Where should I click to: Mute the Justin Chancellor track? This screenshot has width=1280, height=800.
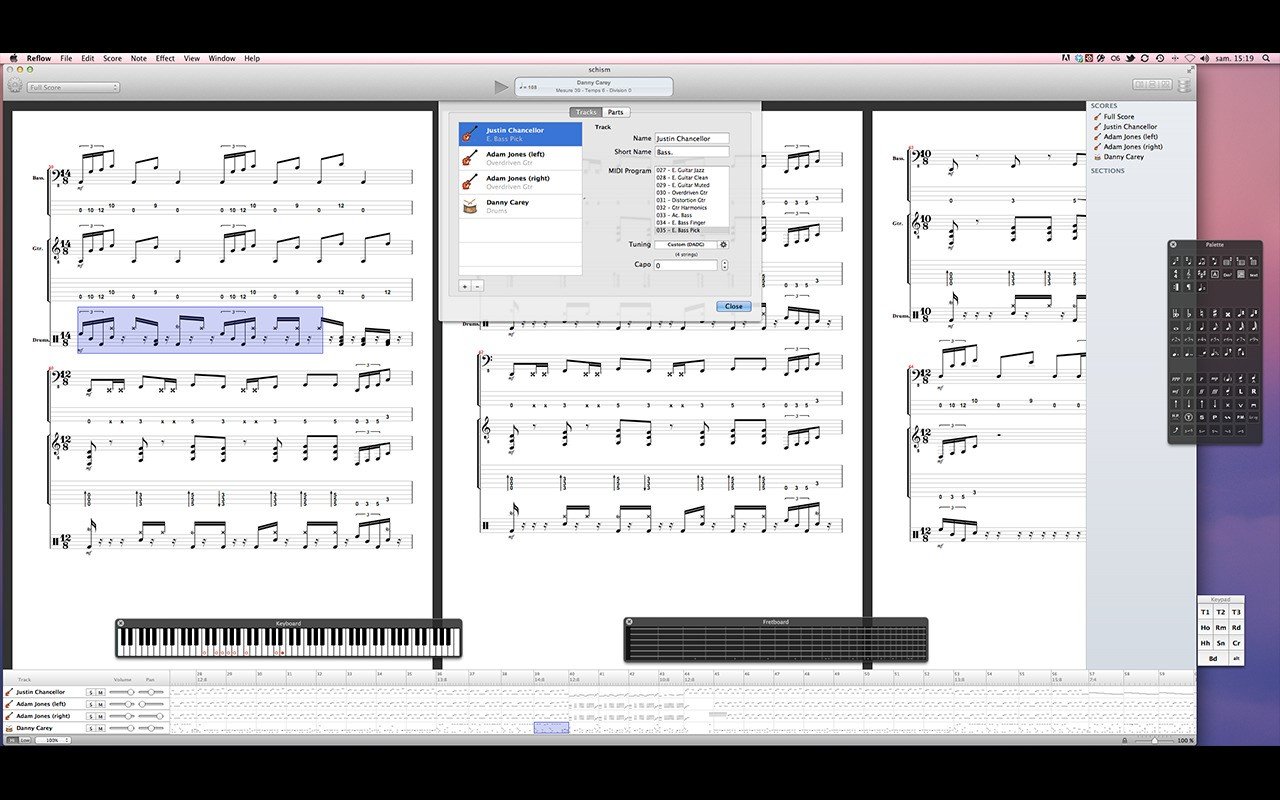pyautogui.click(x=101, y=692)
